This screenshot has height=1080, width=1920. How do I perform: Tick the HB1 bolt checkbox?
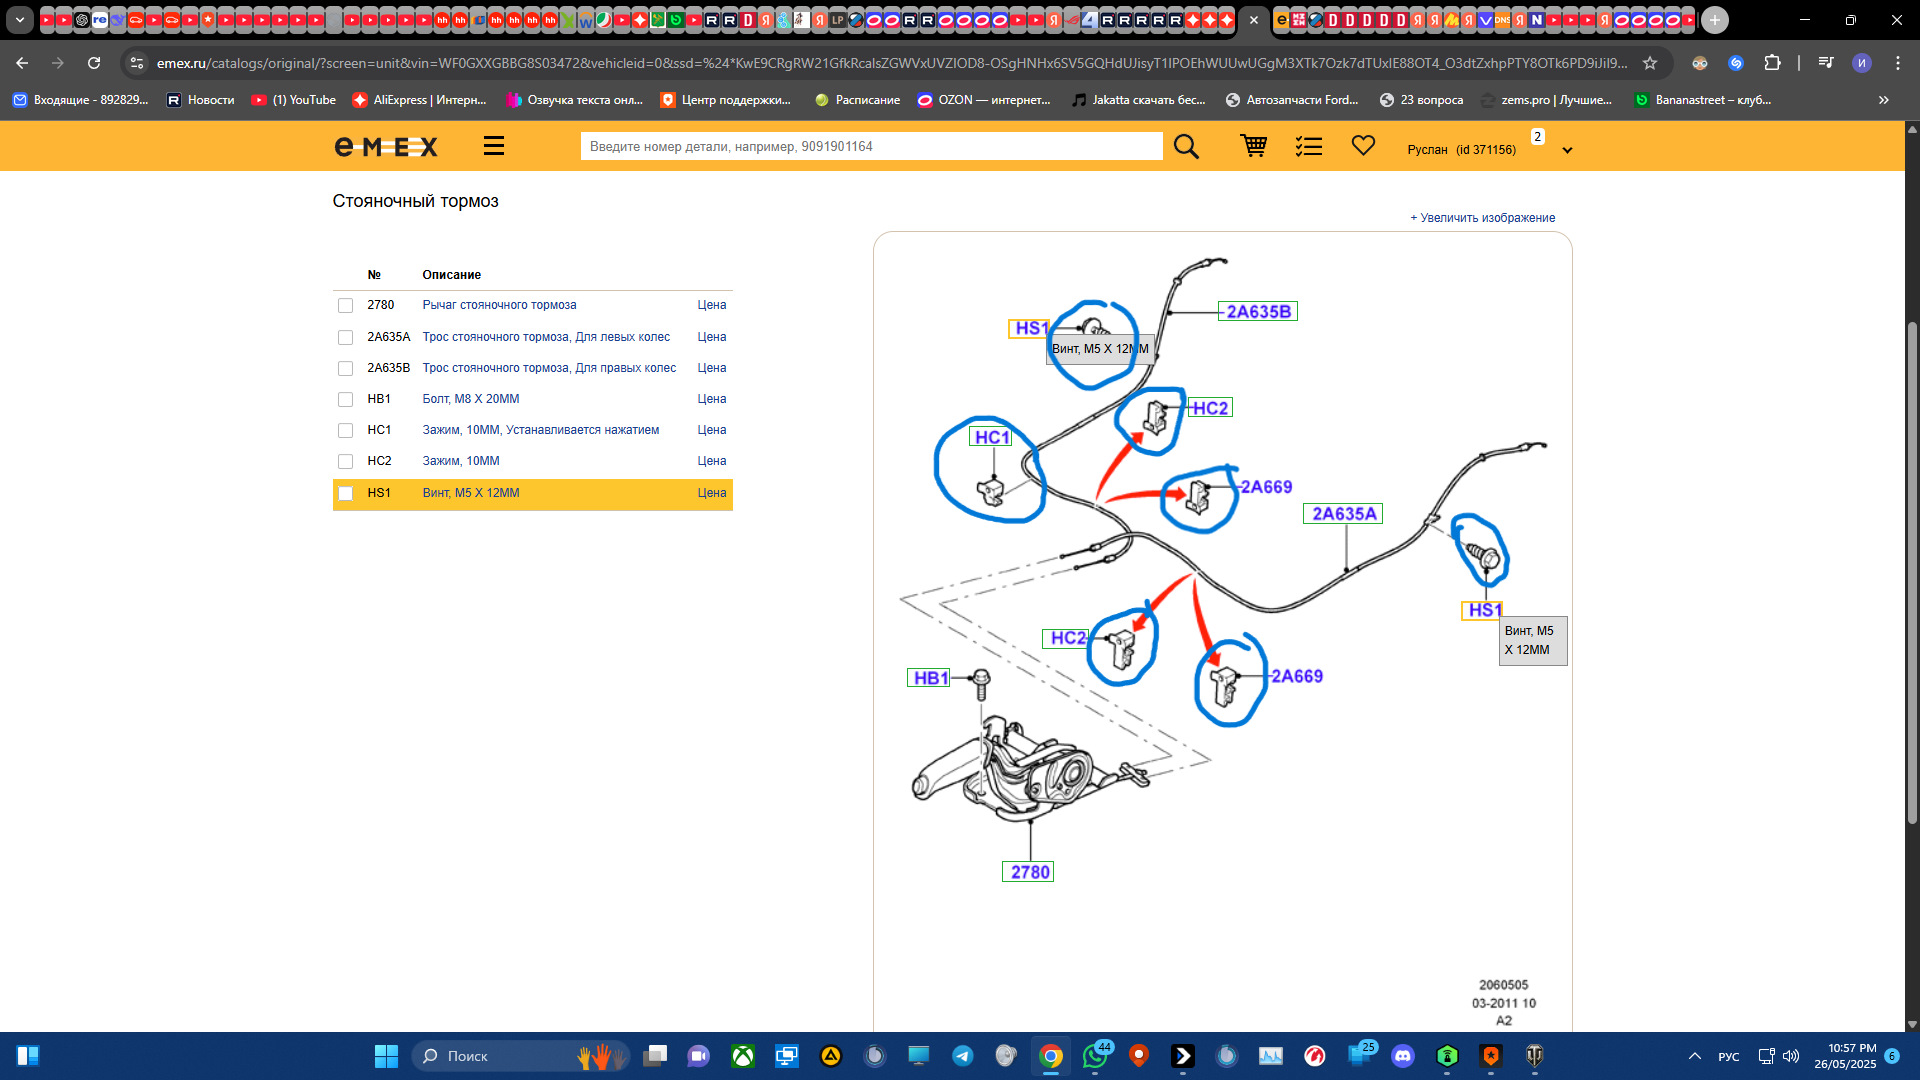click(x=345, y=400)
